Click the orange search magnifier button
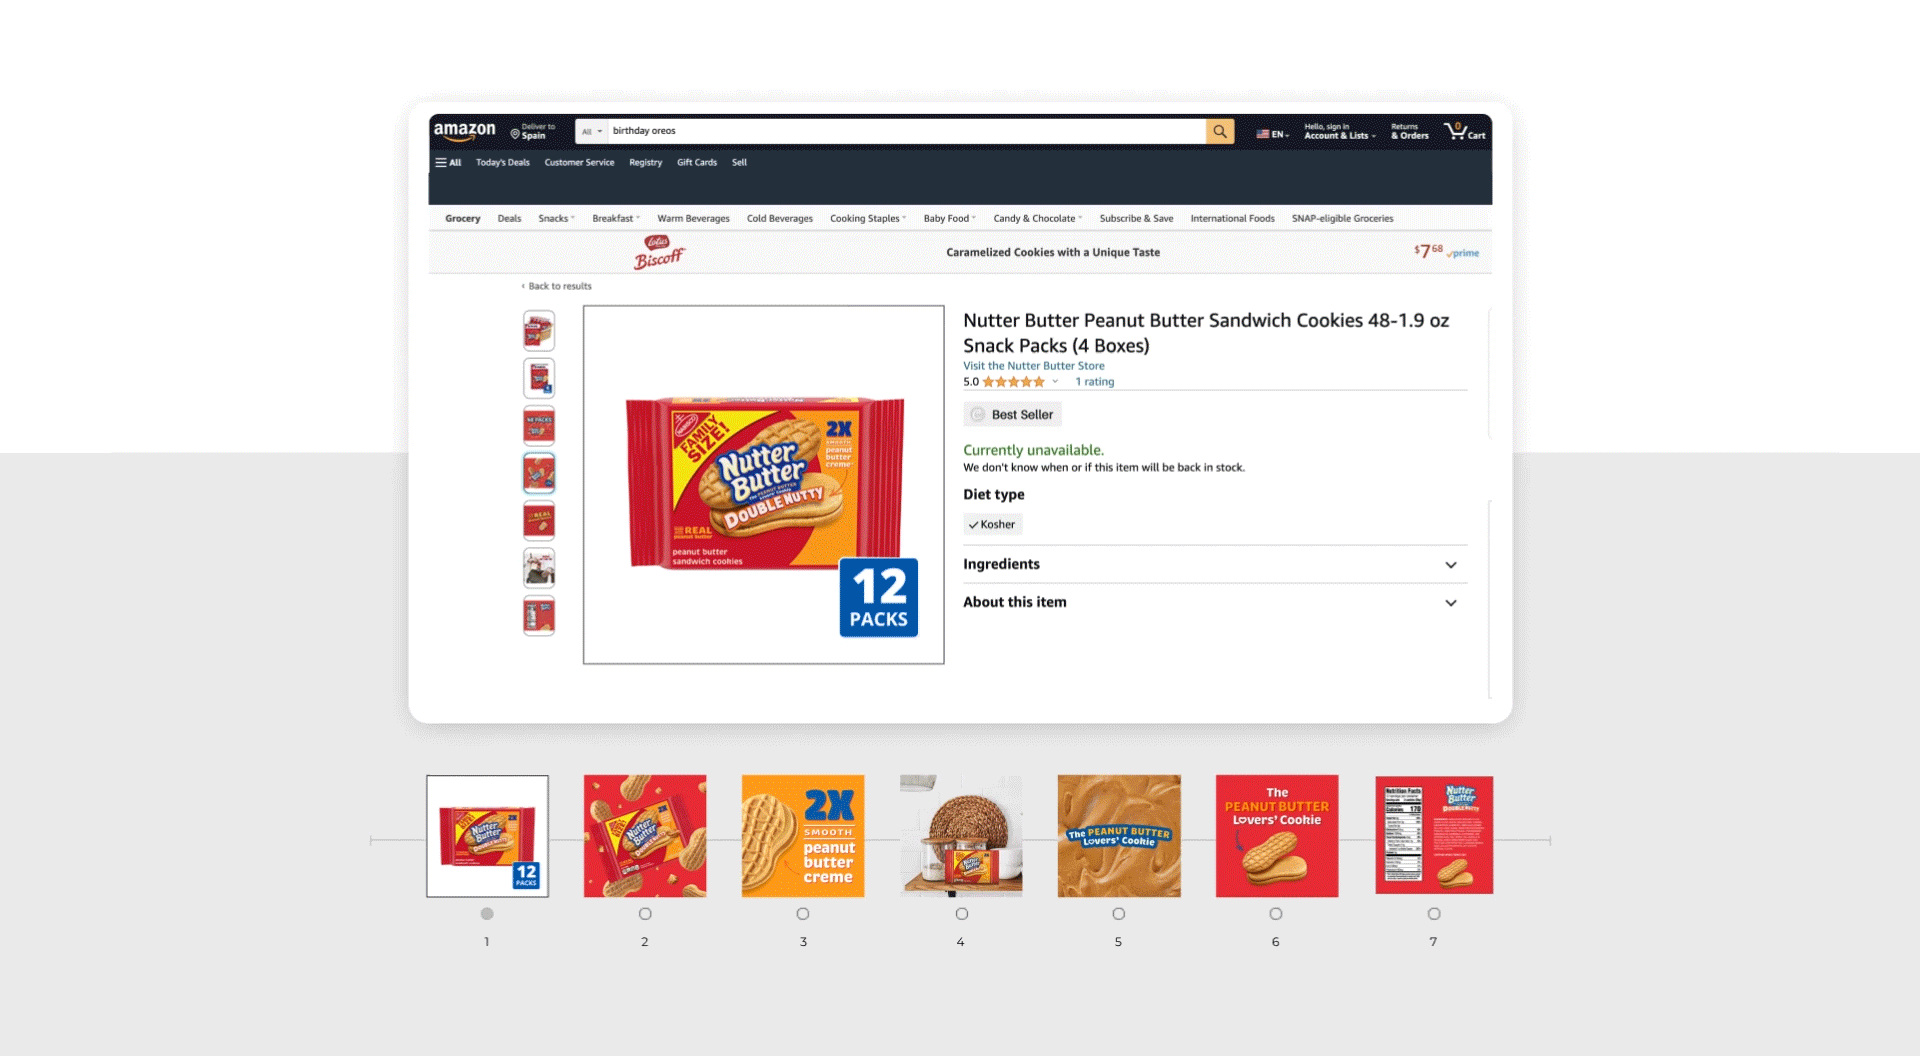The width and height of the screenshot is (1920, 1056). [x=1219, y=131]
